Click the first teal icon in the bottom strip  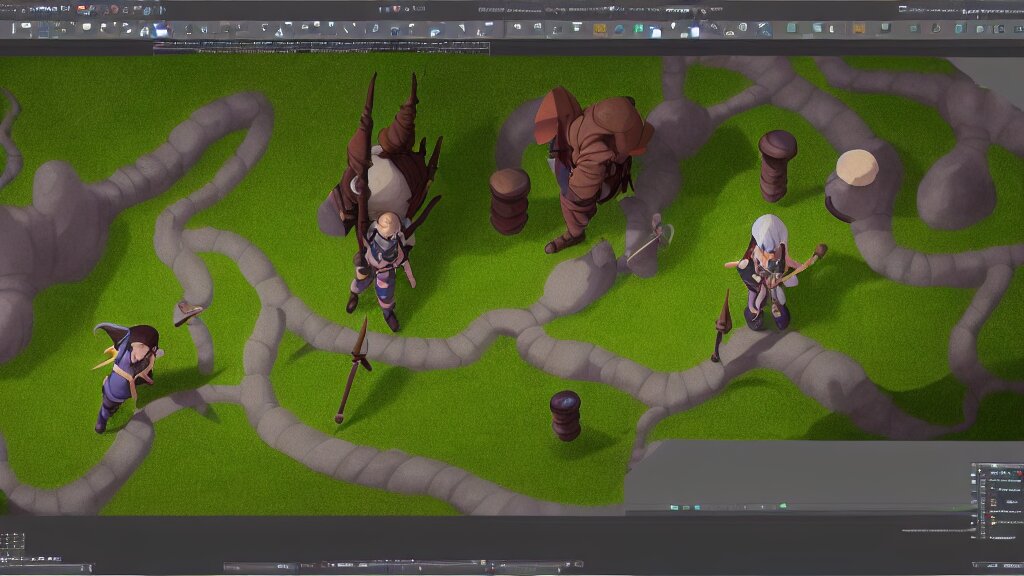click(676, 507)
